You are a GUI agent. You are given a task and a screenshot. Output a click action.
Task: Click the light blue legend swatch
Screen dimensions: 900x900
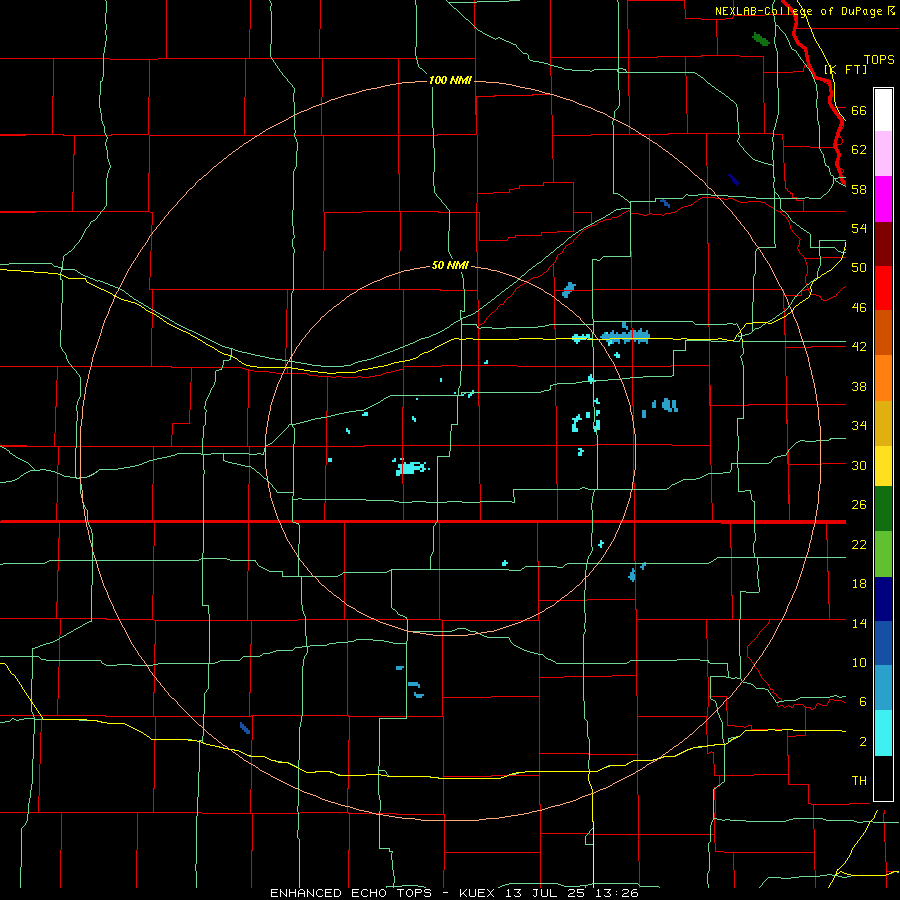[x=883, y=688]
